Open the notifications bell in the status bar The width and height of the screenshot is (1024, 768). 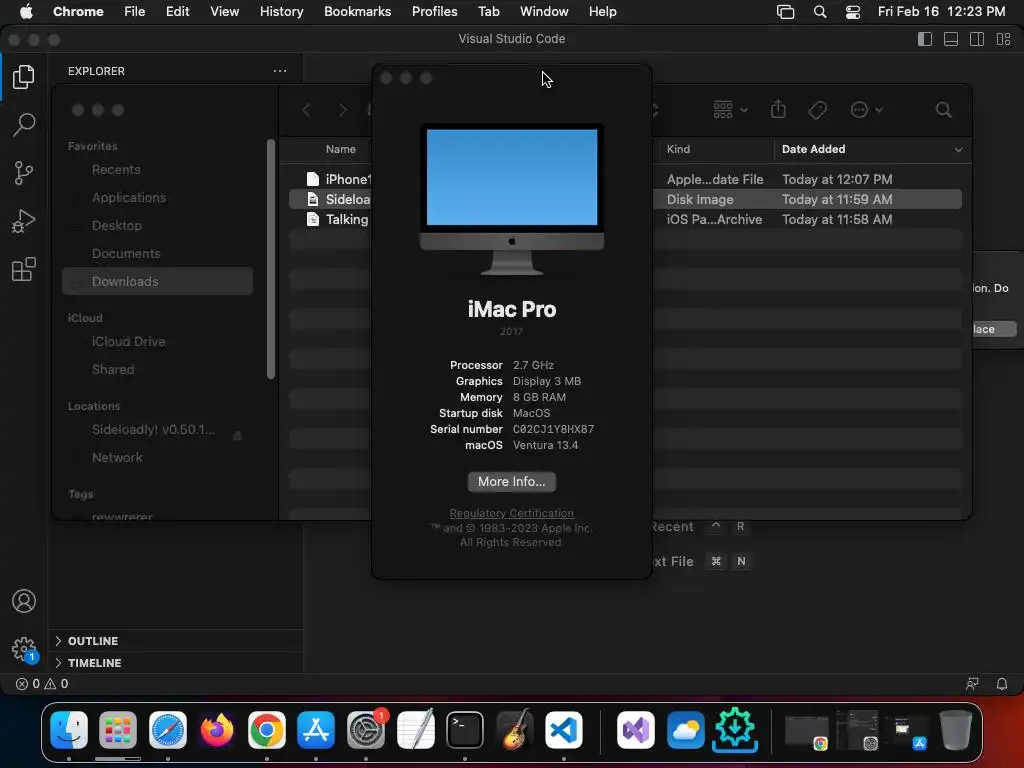(1002, 684)
